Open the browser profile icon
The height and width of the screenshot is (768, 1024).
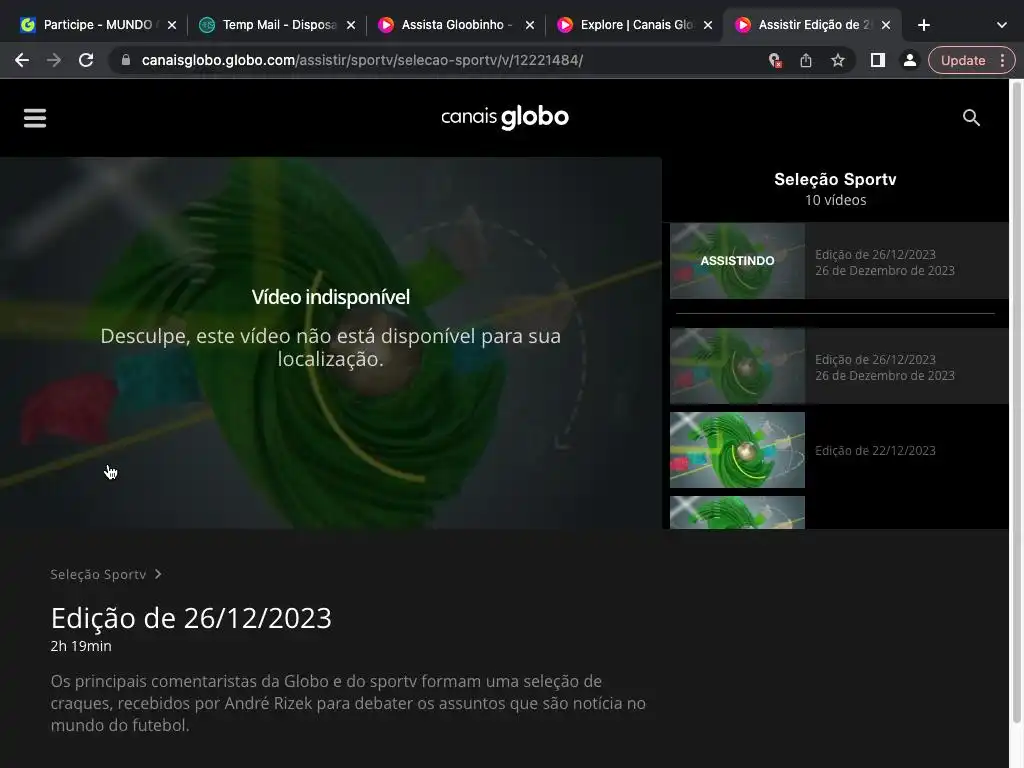909,60
